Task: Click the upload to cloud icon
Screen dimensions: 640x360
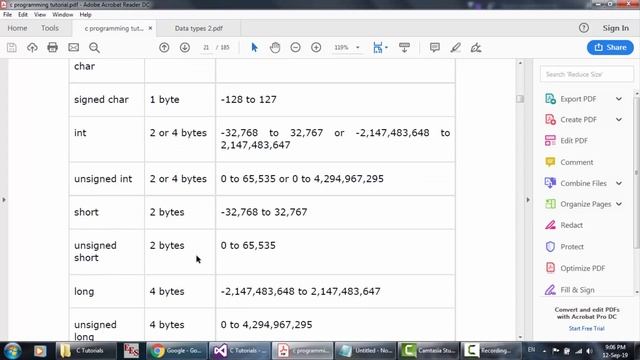Action: coord(32,47)
